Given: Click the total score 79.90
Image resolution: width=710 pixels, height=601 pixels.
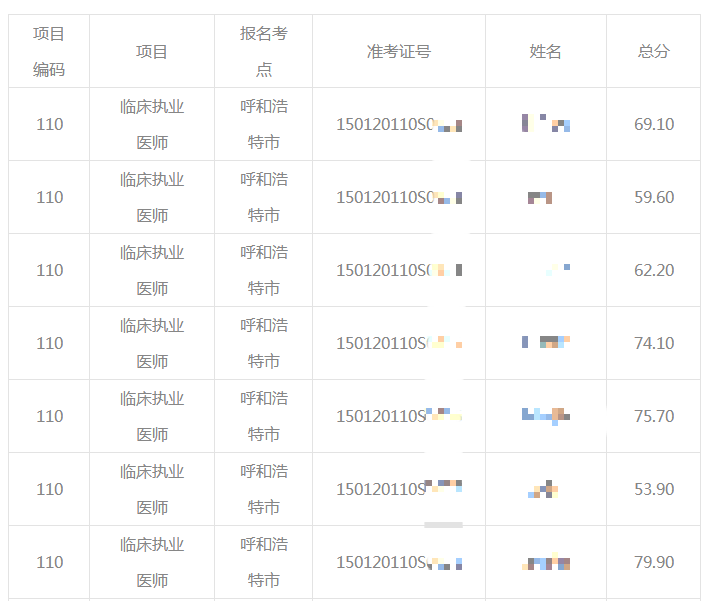Looking at the screenshot, I should point(654,563).
